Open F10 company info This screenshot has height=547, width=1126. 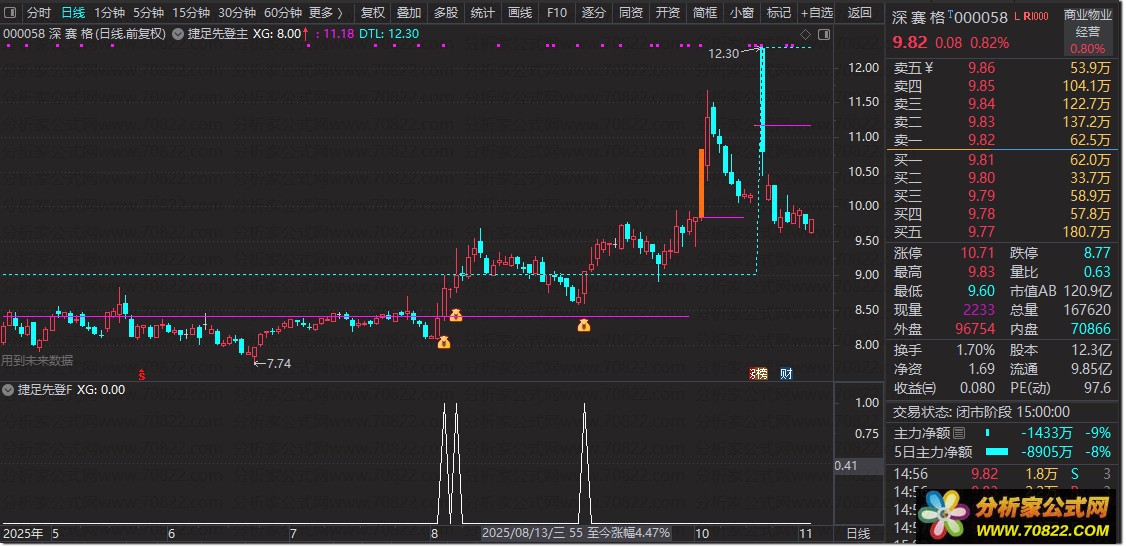pos(557,12)
